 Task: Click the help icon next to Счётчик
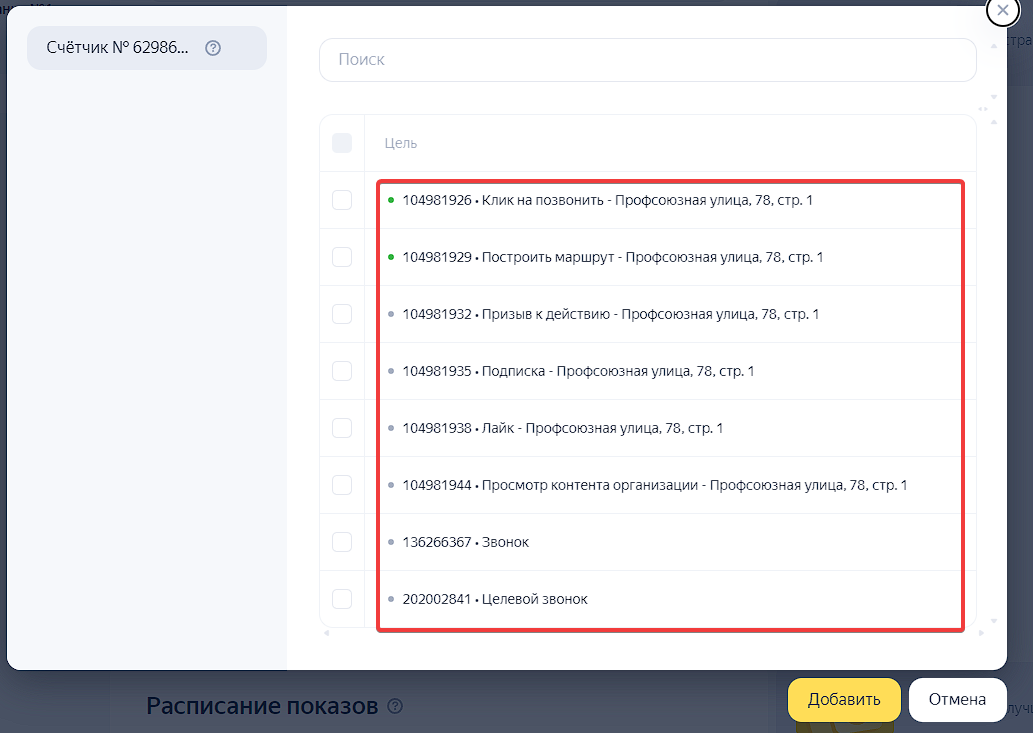click(213, 48)
